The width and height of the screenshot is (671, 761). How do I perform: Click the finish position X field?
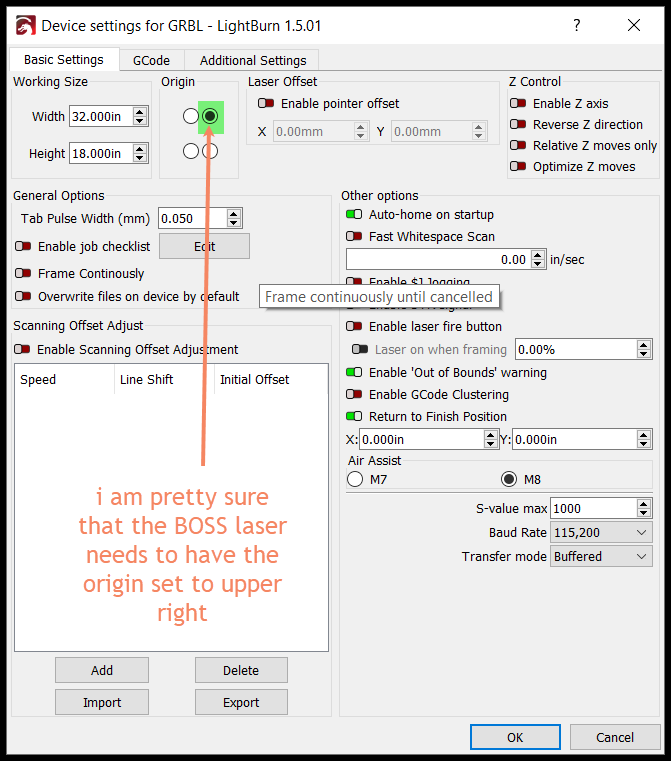(422, 439)
